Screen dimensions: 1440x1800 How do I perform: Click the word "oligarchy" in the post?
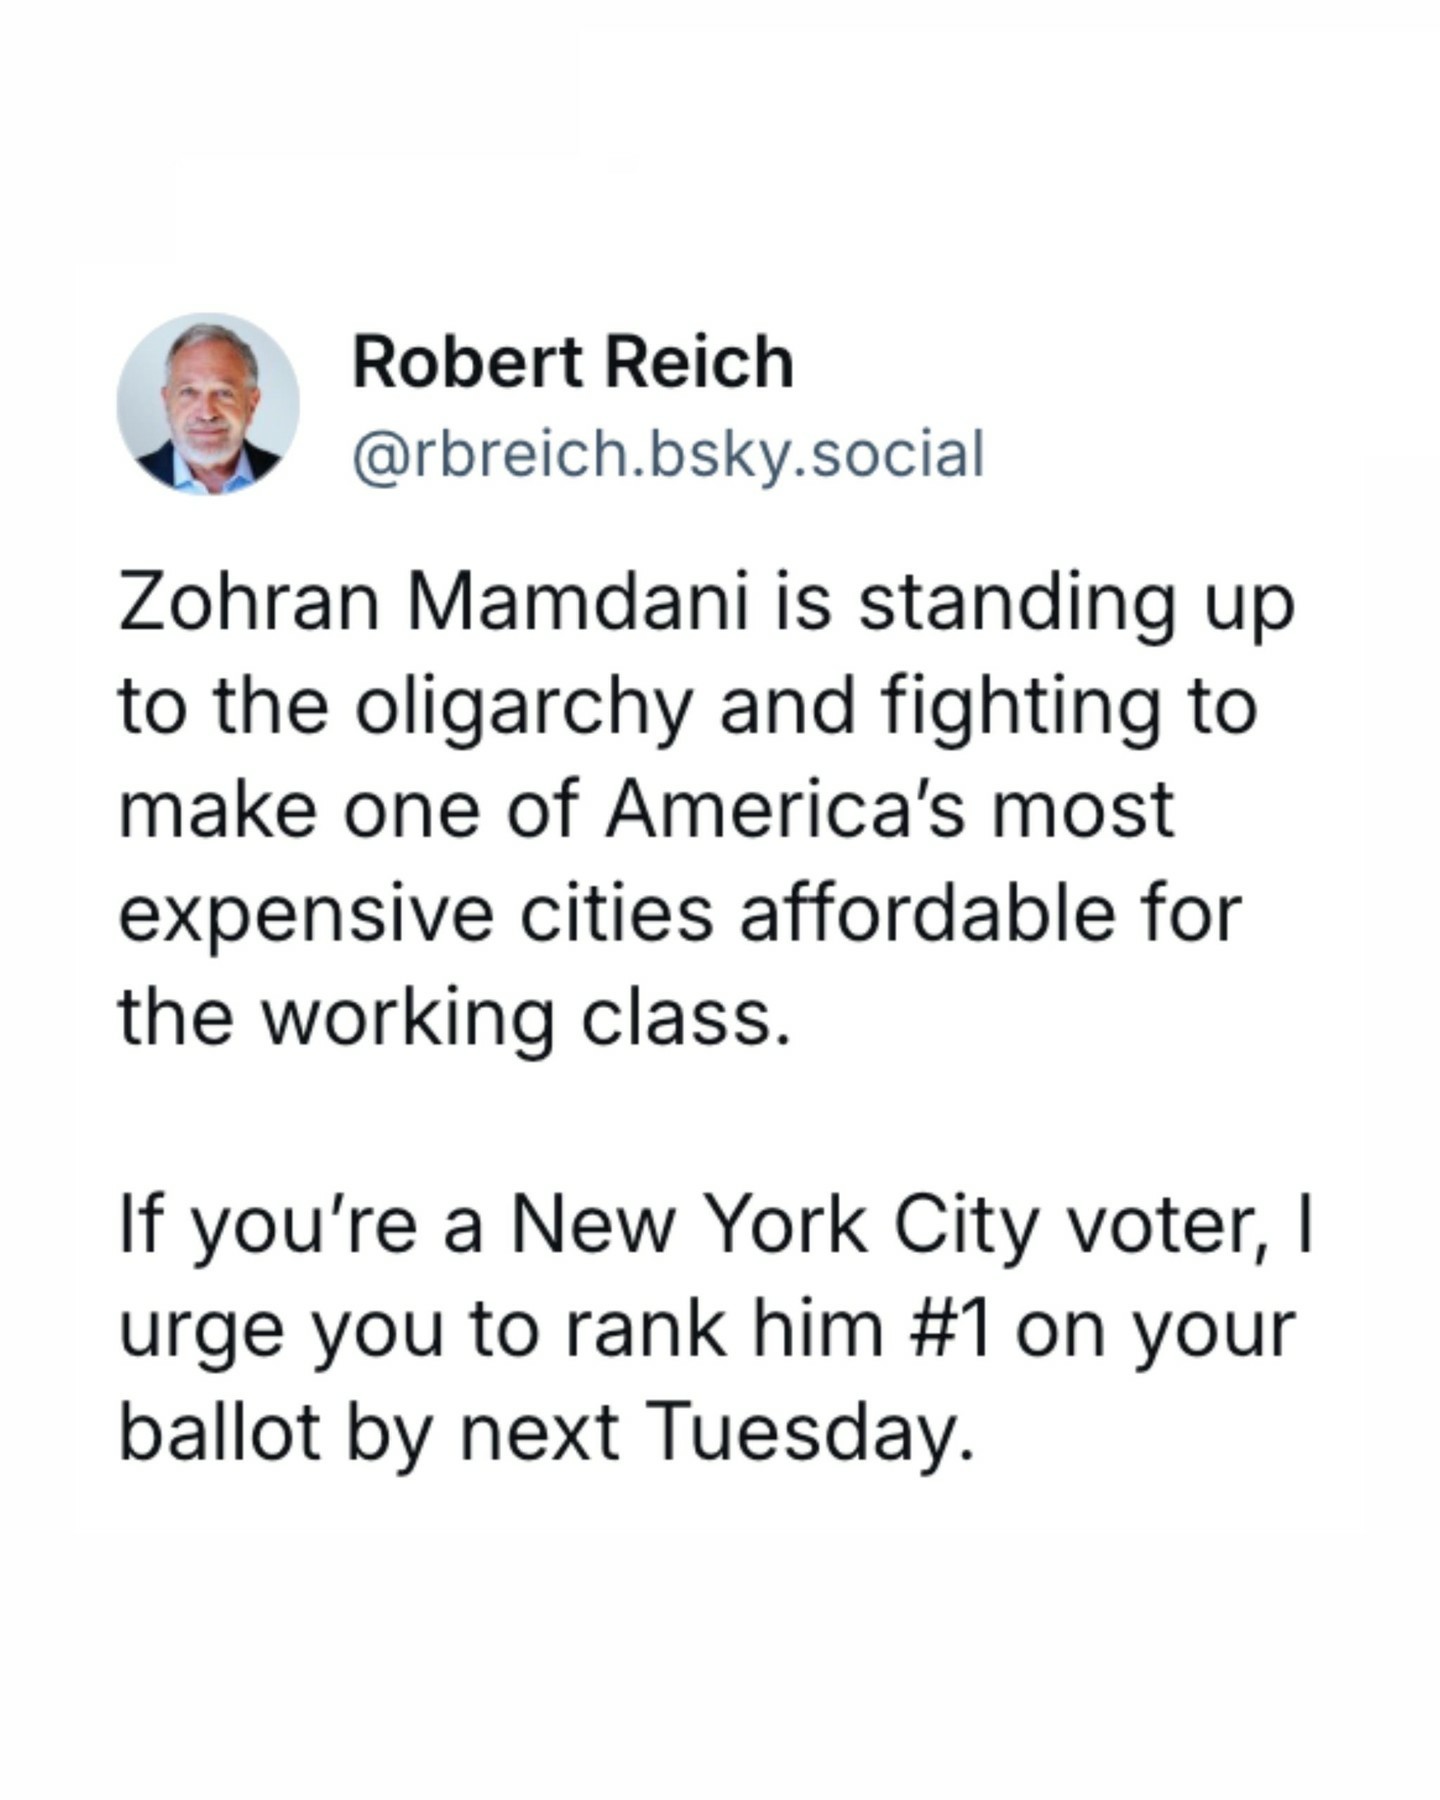(x=522, y=707)
